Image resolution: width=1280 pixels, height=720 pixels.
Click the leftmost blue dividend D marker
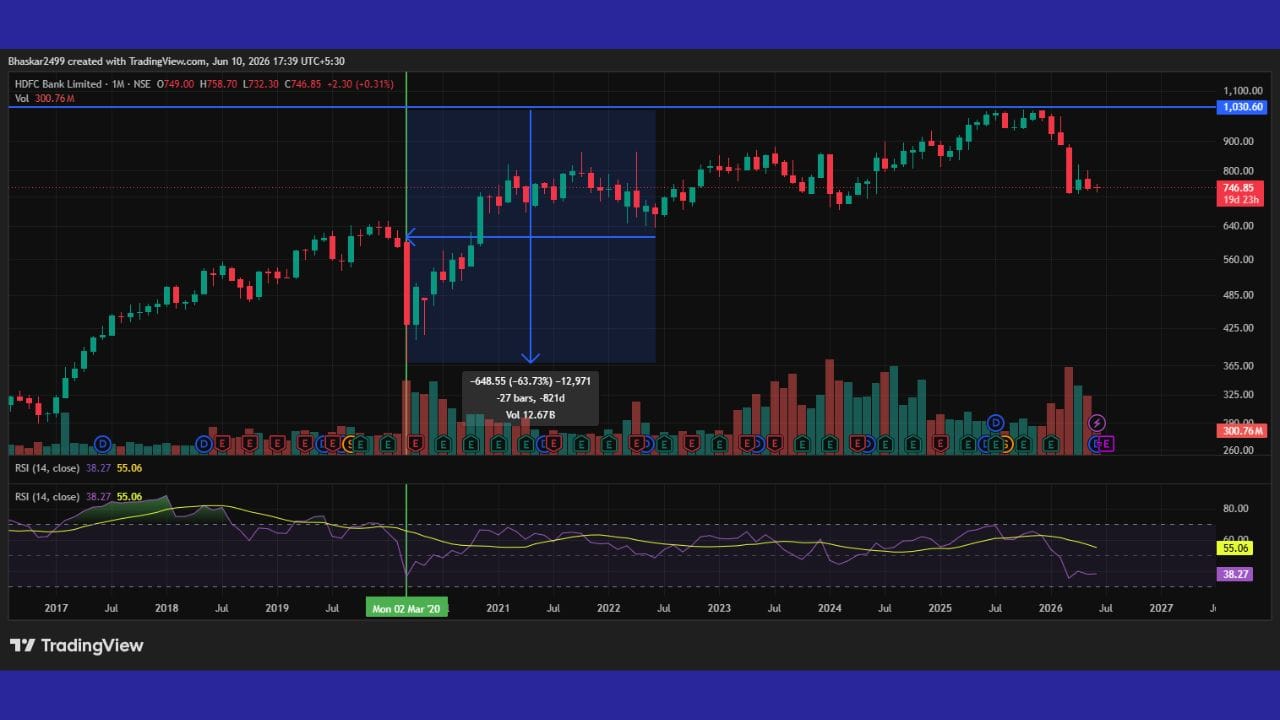102,443
